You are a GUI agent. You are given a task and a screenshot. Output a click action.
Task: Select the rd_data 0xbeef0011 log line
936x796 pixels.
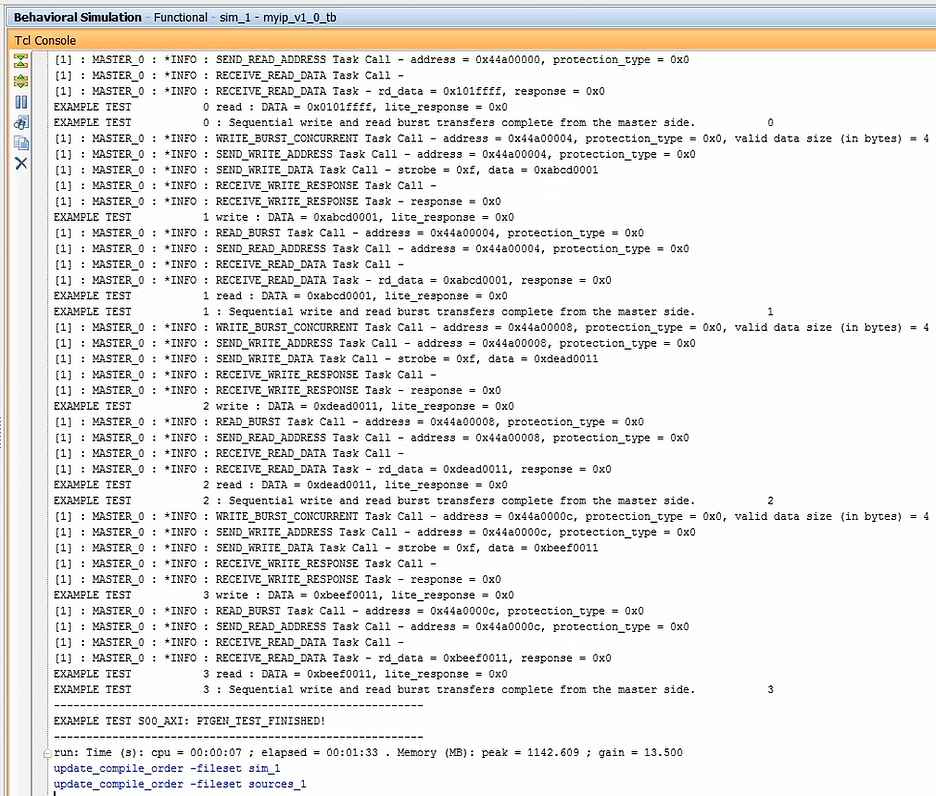pyautogui.click(x=300, y=658)
